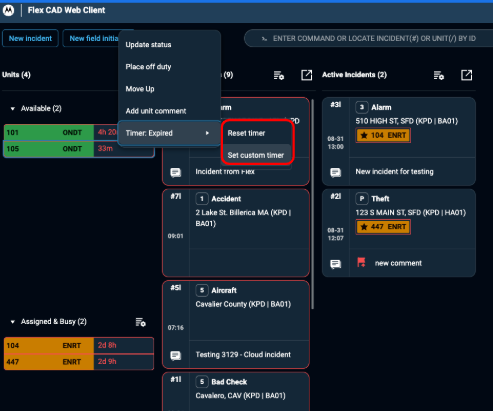Open the Theft incident #2I card

399,233
